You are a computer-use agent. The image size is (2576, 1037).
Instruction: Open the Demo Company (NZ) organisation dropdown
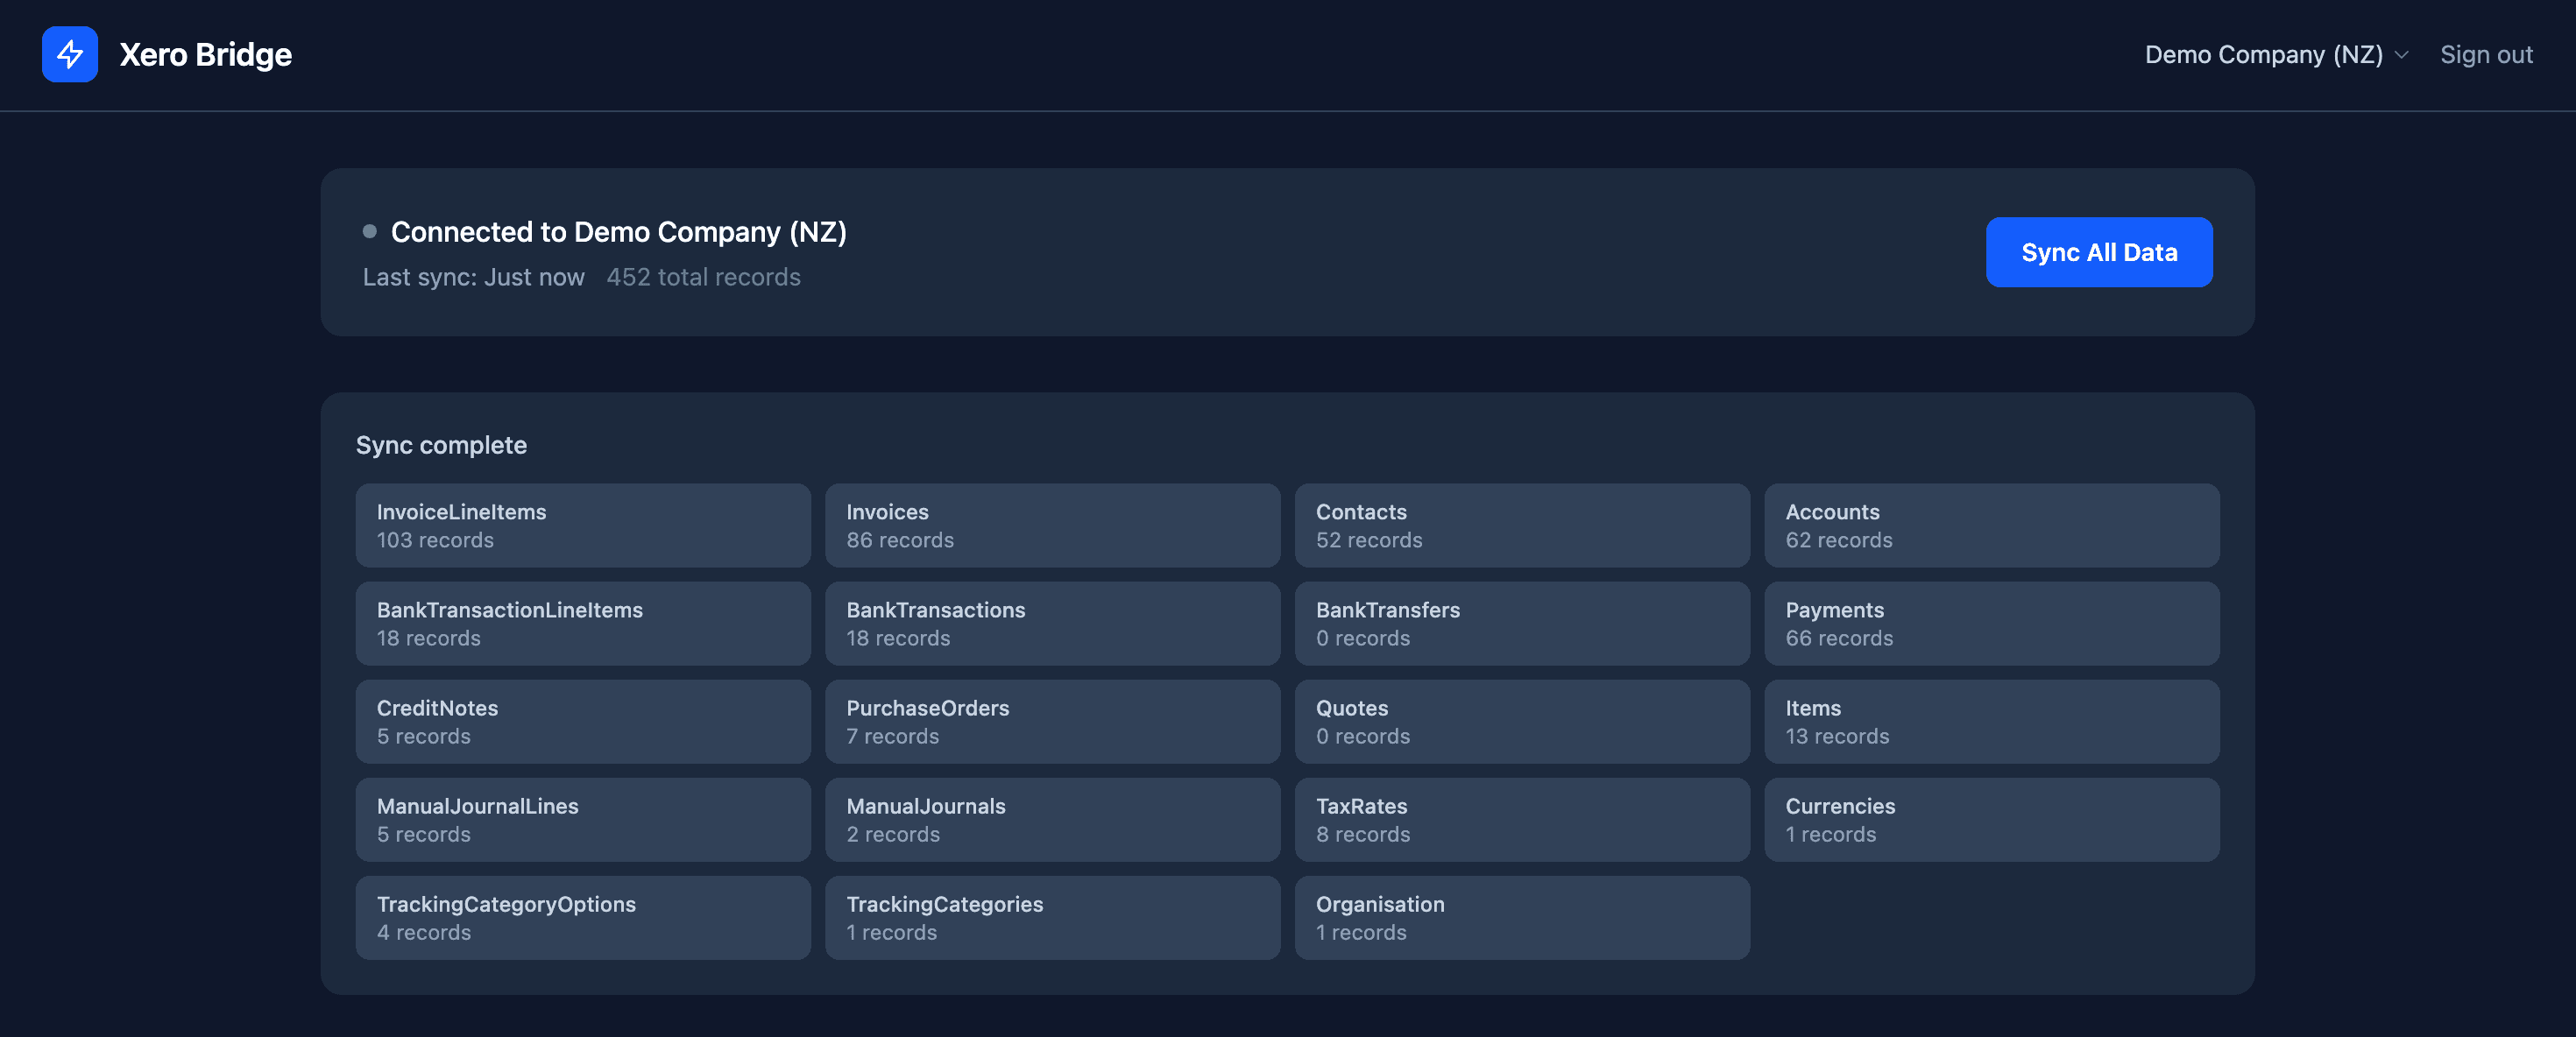(2276, 54)
